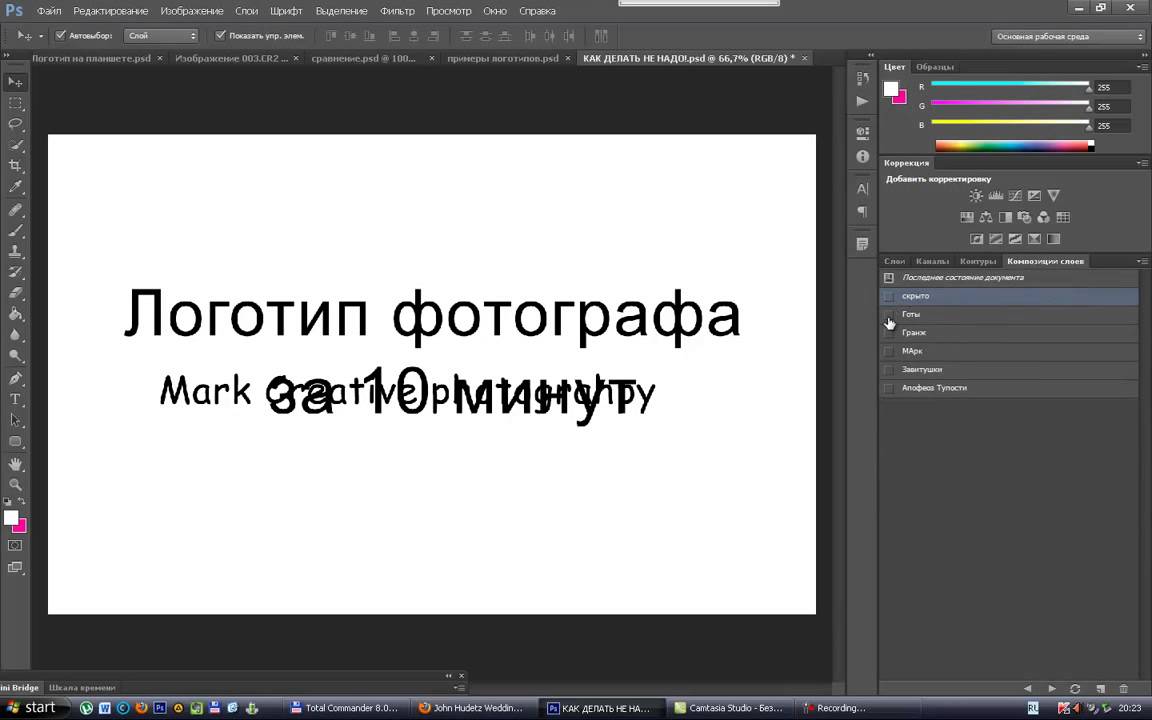Select the Dodge tool

(x=15, y=356)
